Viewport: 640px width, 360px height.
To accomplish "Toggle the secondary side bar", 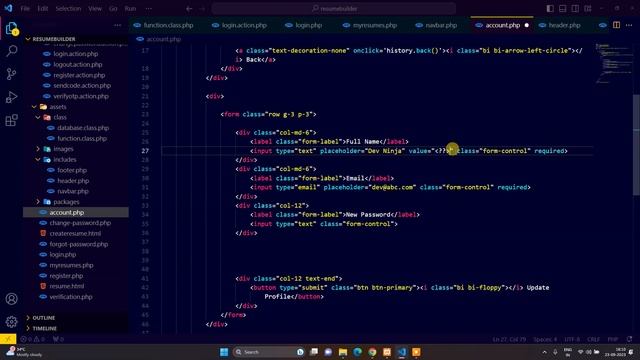I will [575, 9].
